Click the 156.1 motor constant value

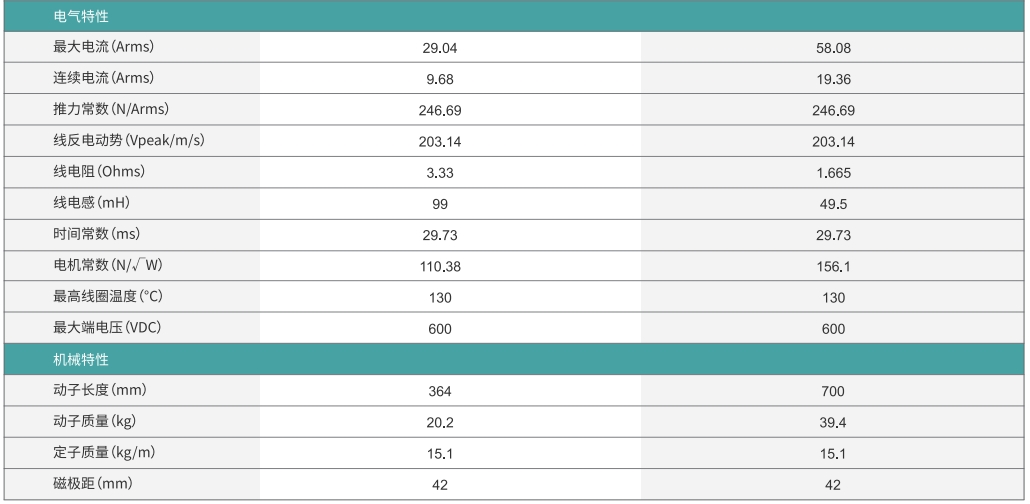tap(833, 267)
